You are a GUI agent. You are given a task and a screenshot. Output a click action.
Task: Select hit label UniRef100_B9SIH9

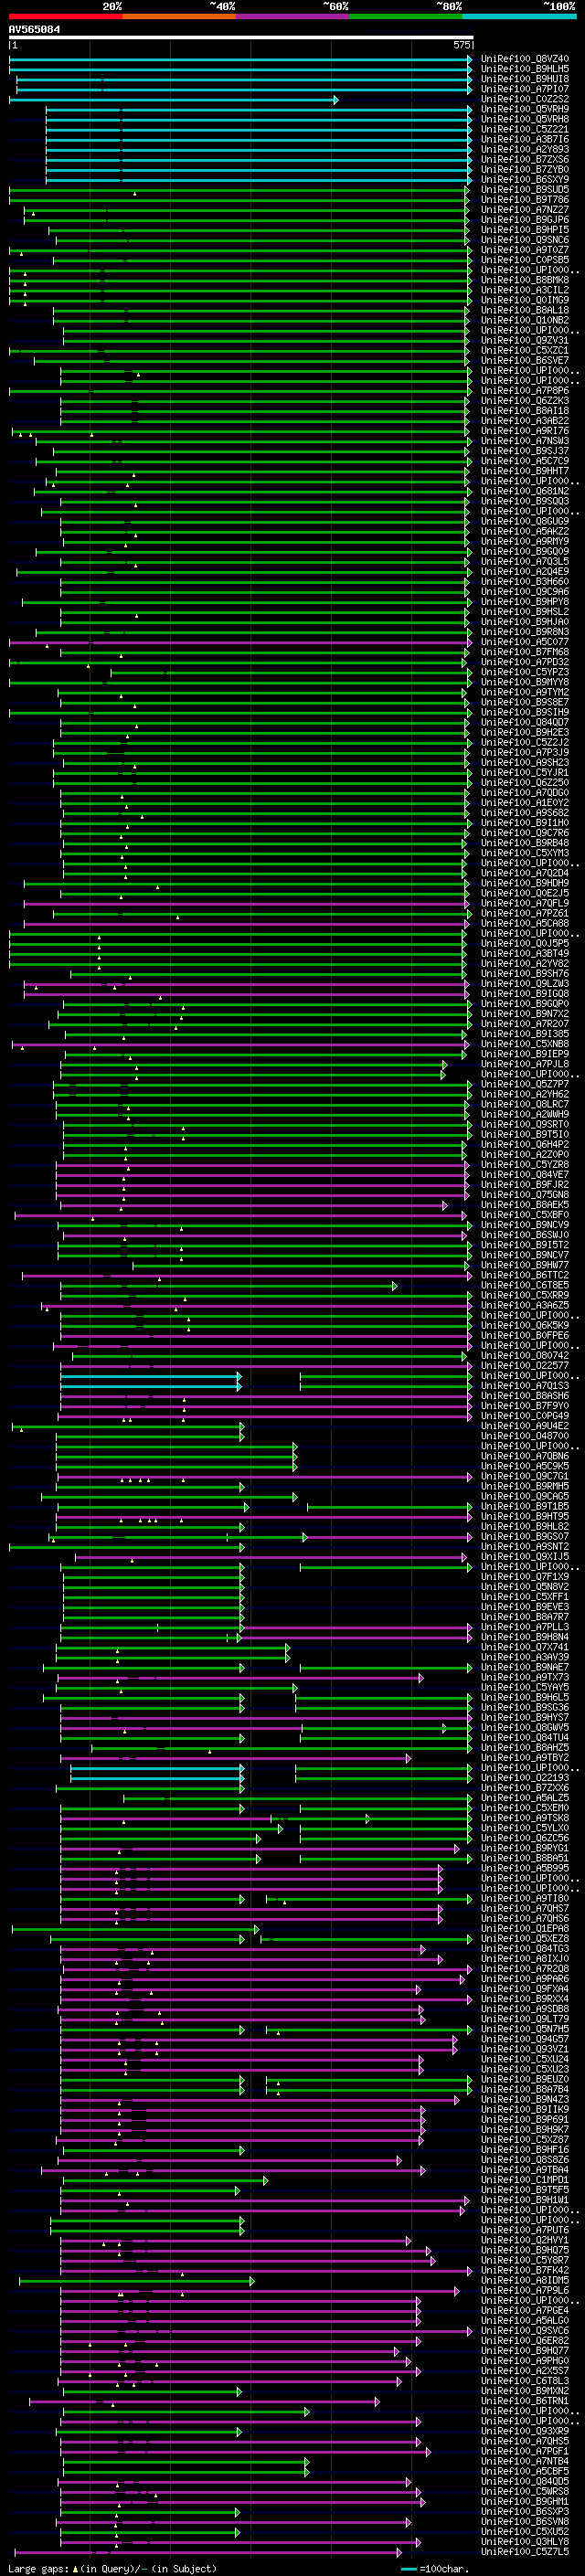pos(525,713)
